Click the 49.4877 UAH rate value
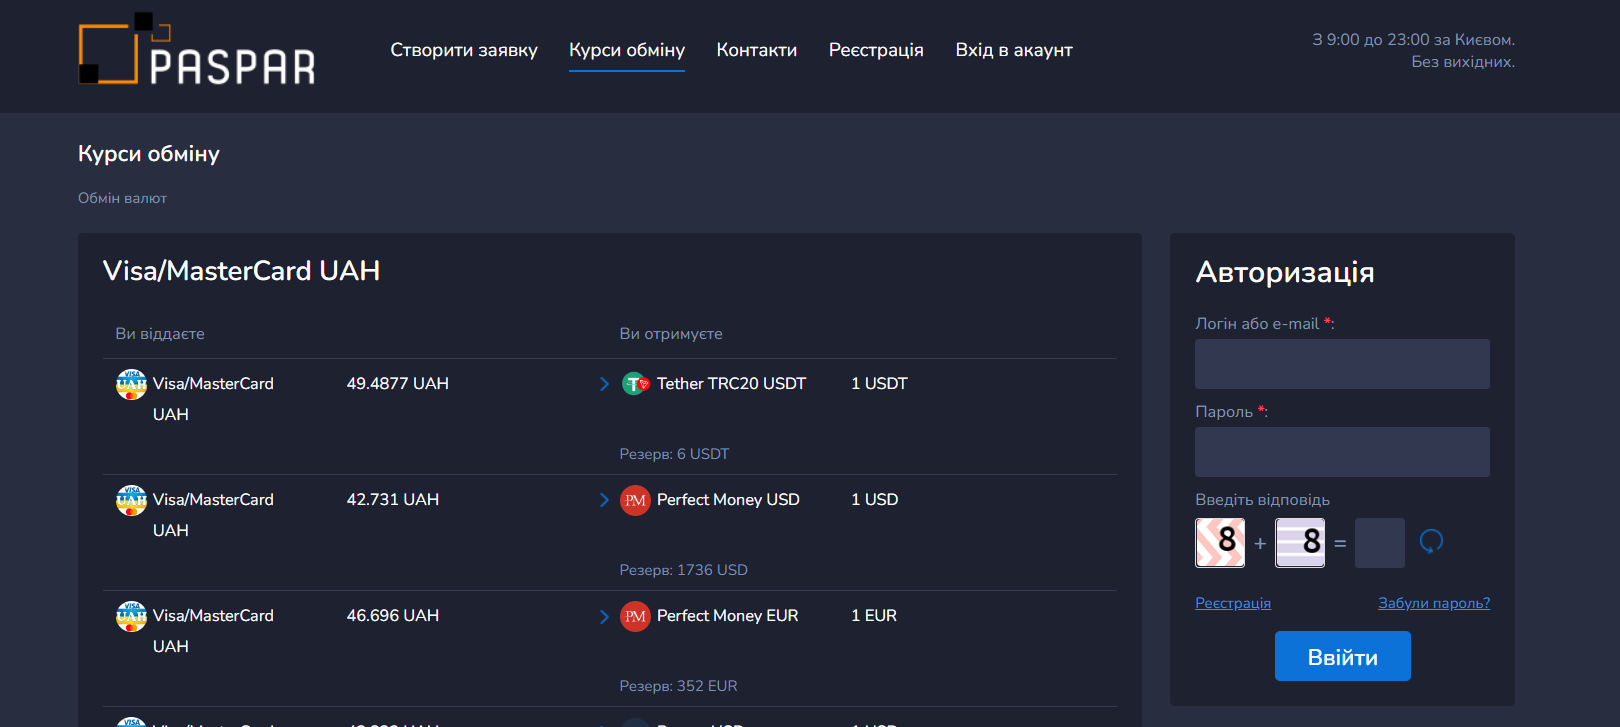The width and height of the screenshot is (1620, 727). tap(397, 384)
